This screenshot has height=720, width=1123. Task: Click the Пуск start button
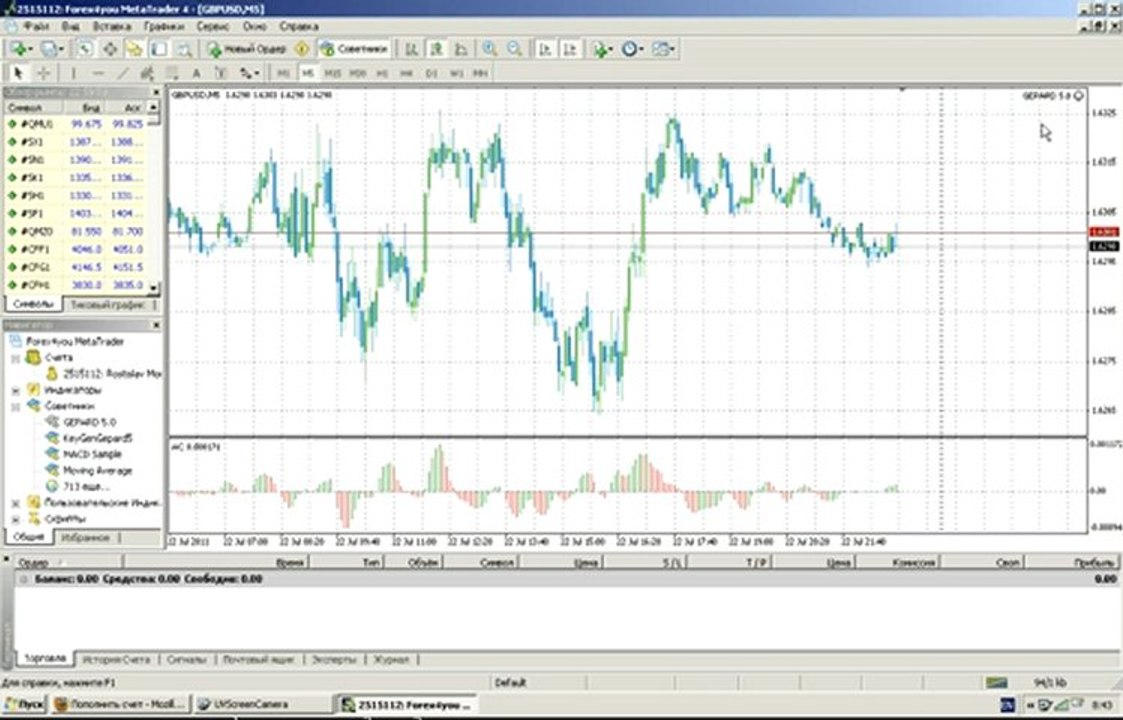[x=24, y=704]
